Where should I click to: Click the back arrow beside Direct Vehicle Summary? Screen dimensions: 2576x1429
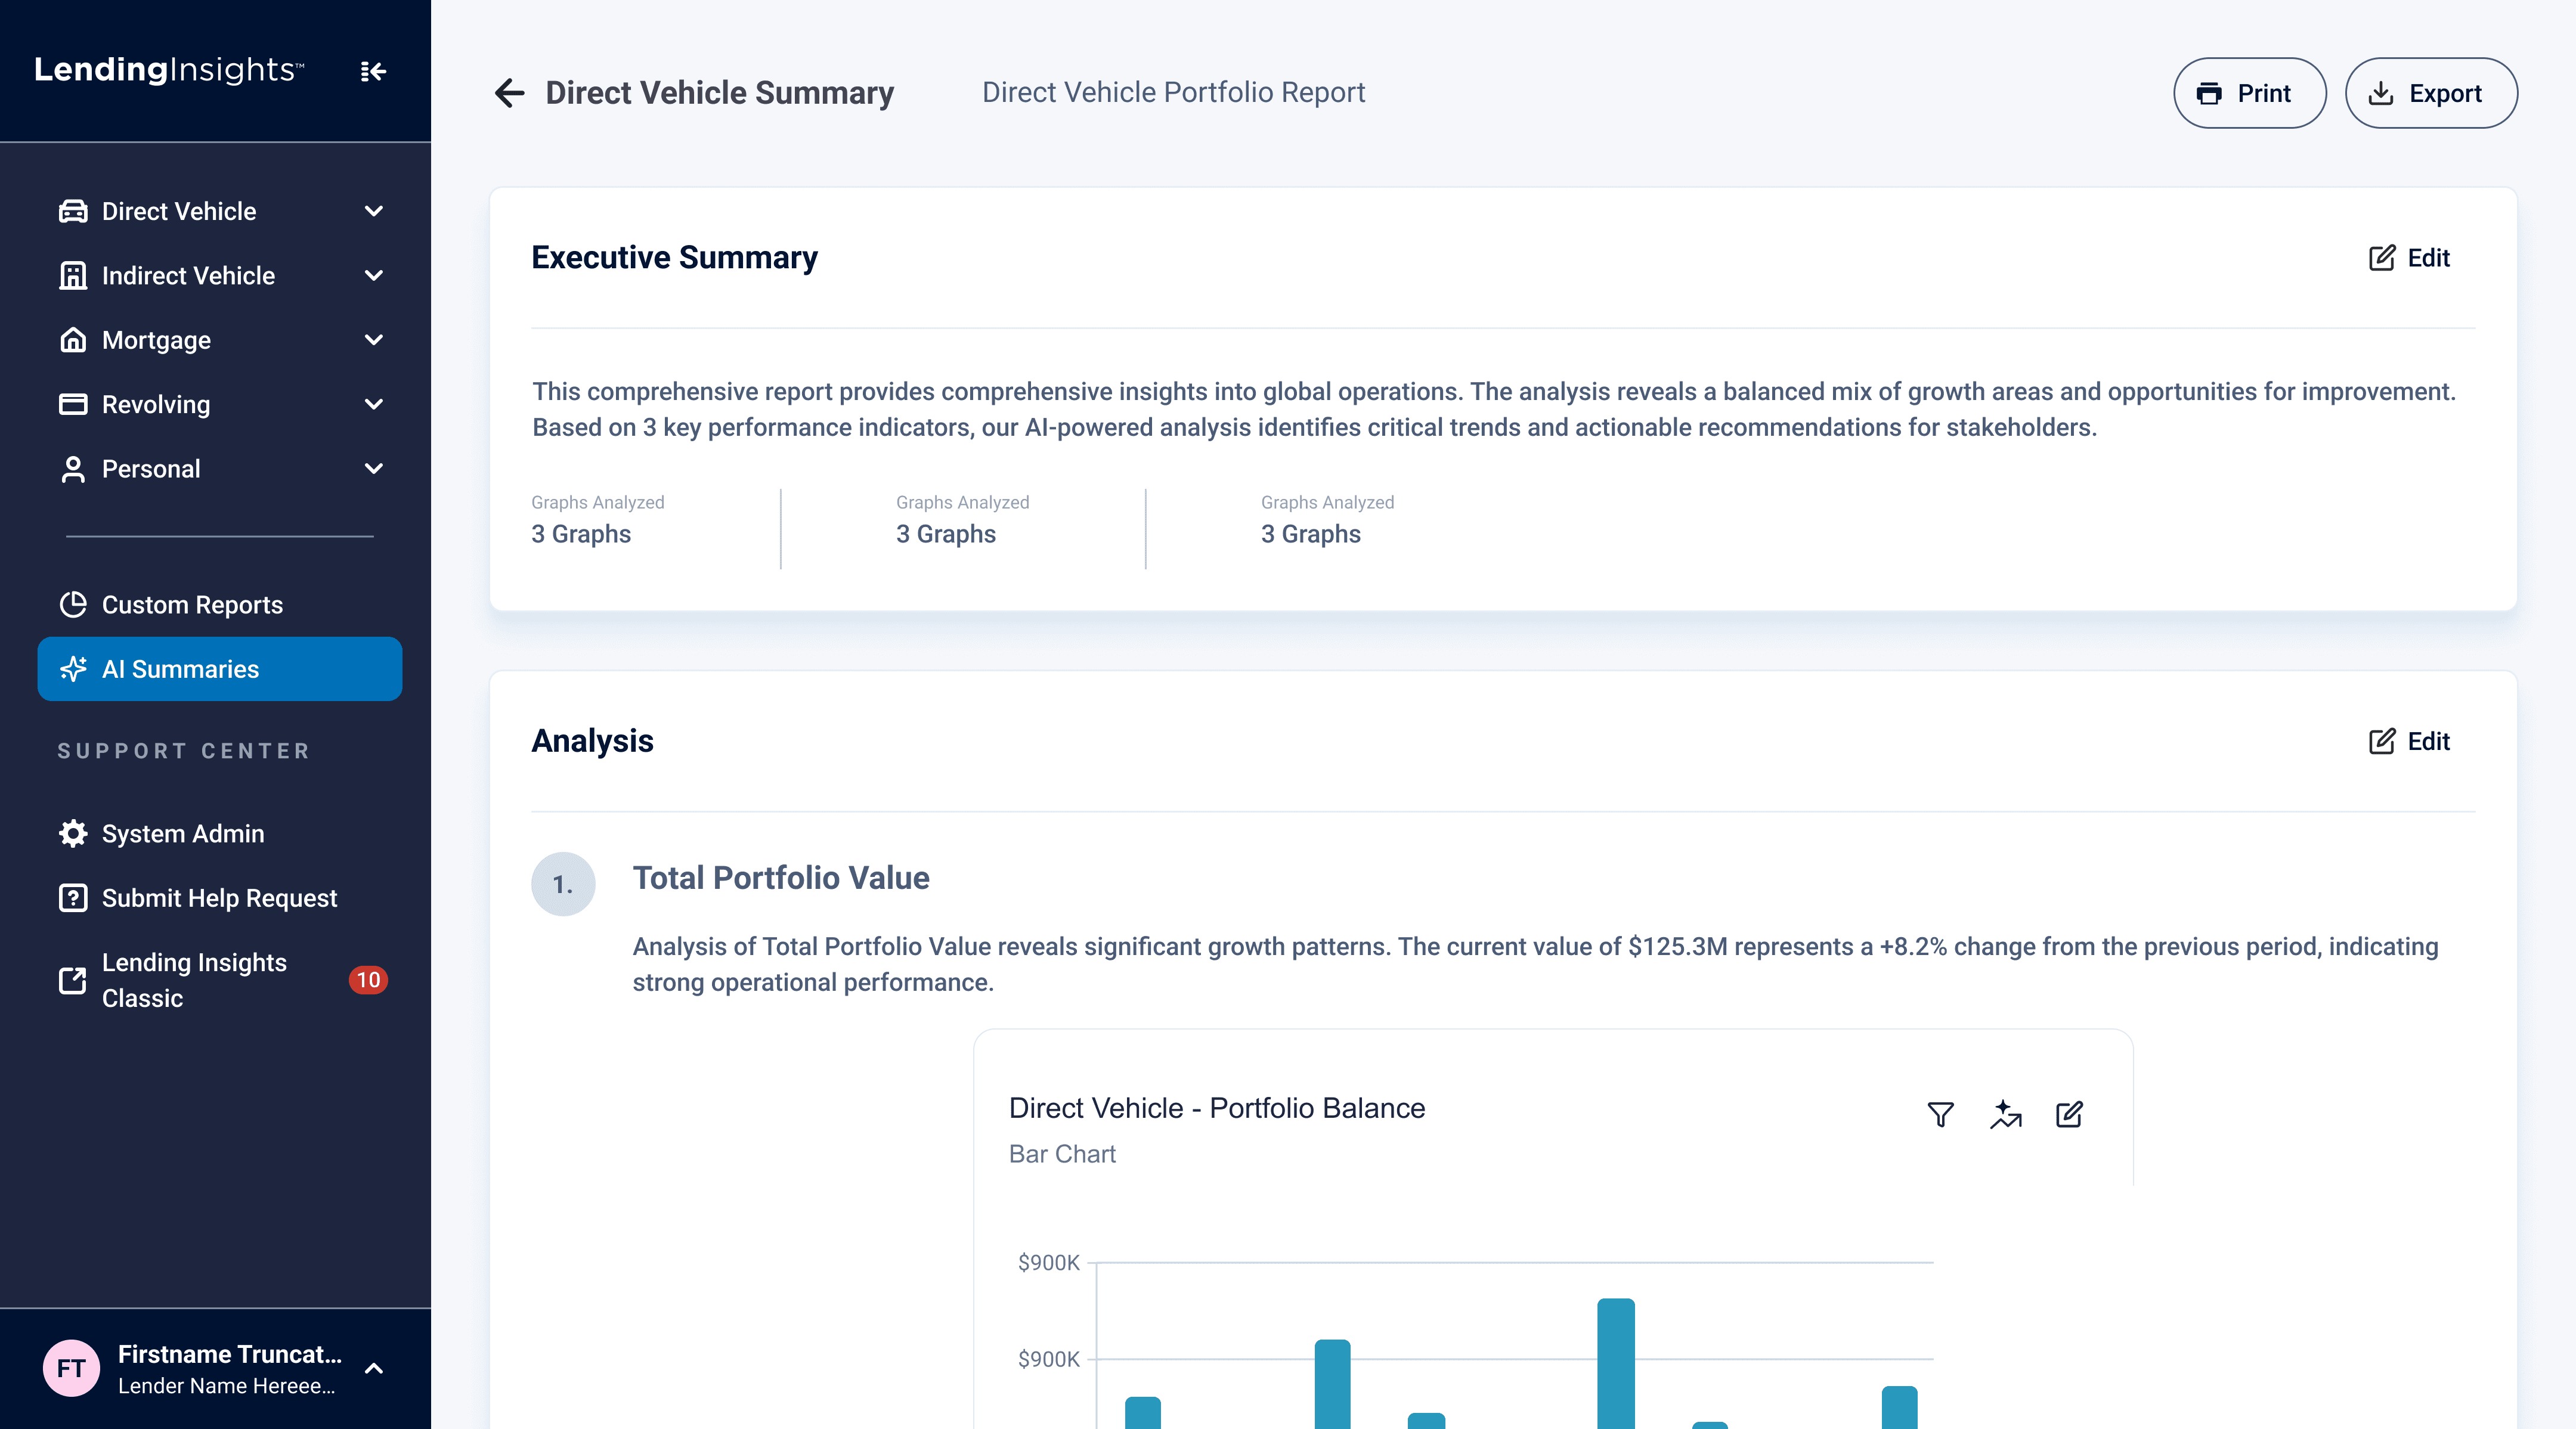(x=509, y=93)
